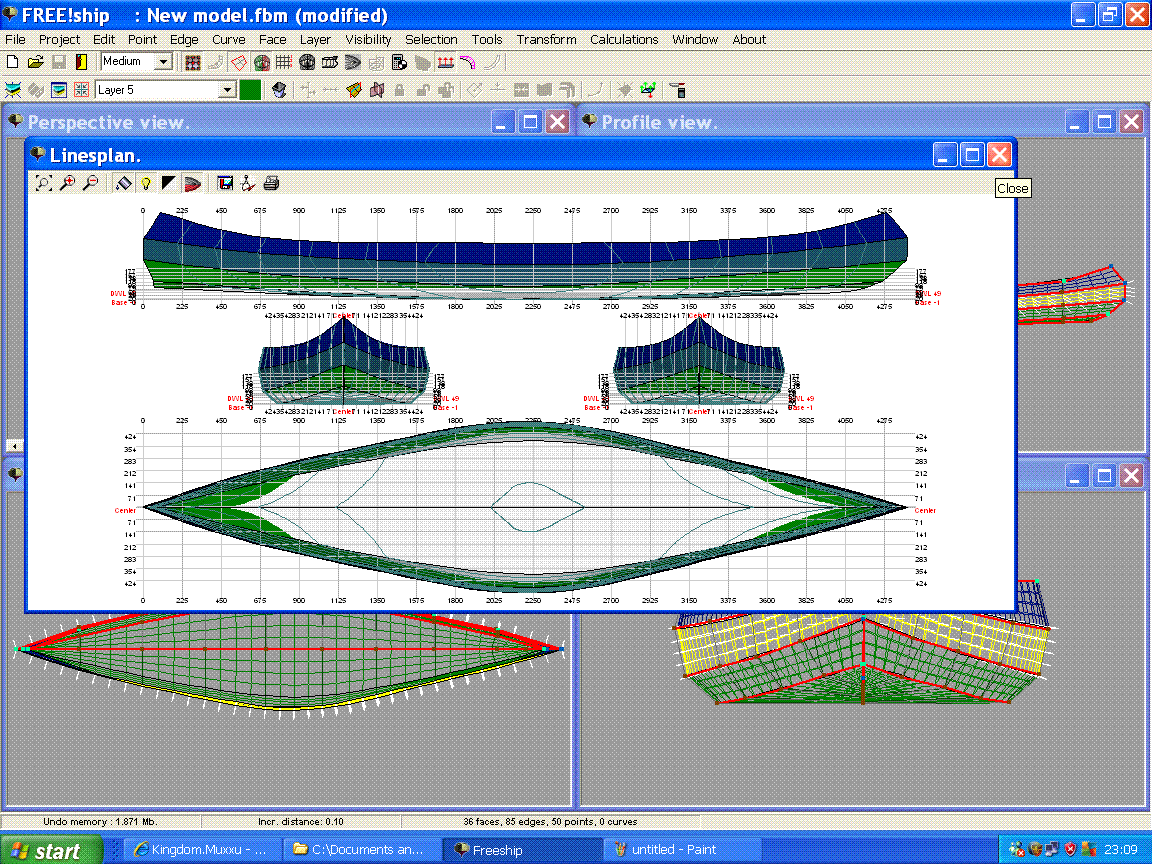The height and width of the screenshot is (864, 1152).
Task: Open the Selection menu
Action: click(431, 40)
